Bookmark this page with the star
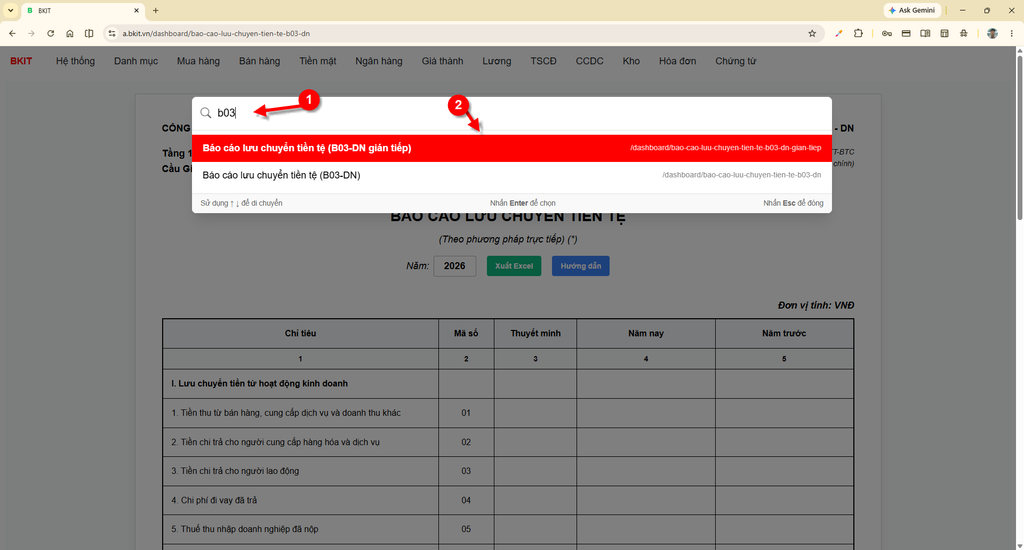This screenshot has width=1024, height=550. point(812,33)
